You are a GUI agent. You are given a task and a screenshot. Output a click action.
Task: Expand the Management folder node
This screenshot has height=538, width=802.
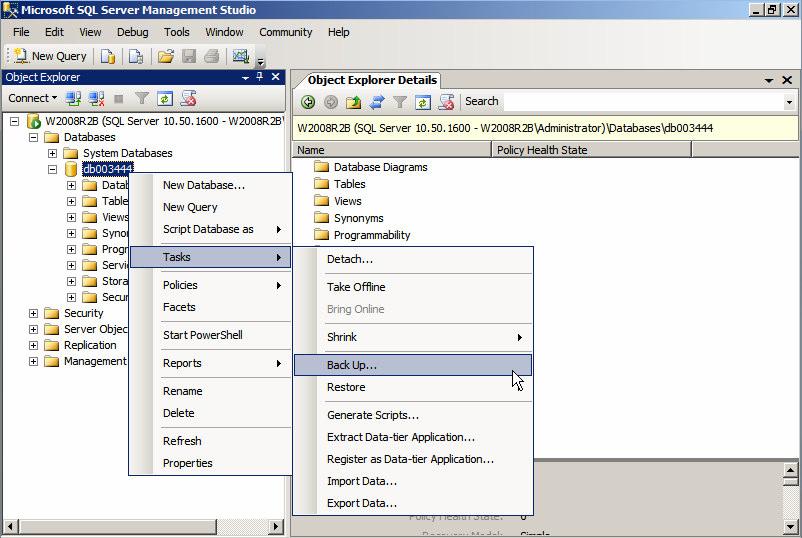pos(33,362)
